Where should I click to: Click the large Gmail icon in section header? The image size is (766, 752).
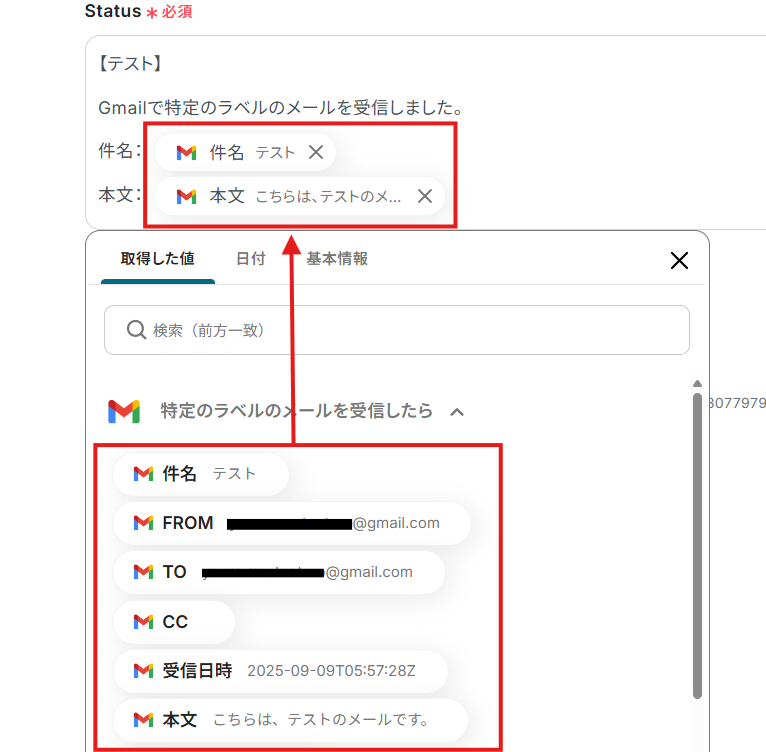pos(124,411)
